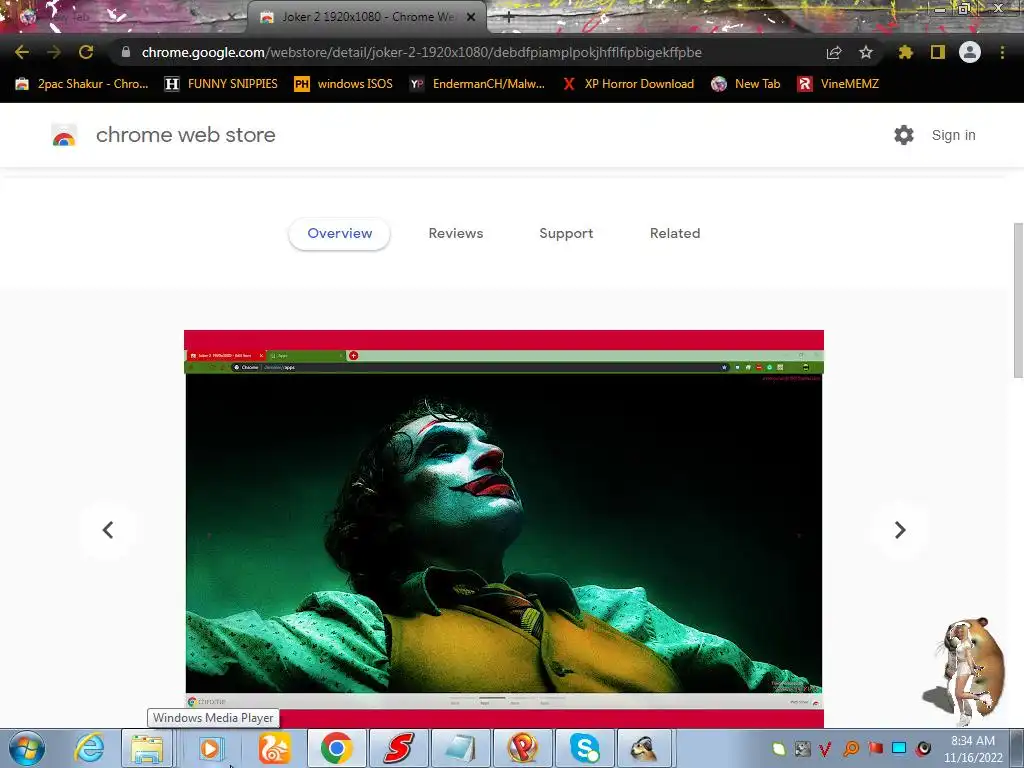Click the Chrome taskbar icon
The width and height of the screenshot is (1024, 768).
pyautogui.click(x=336, y=748)
